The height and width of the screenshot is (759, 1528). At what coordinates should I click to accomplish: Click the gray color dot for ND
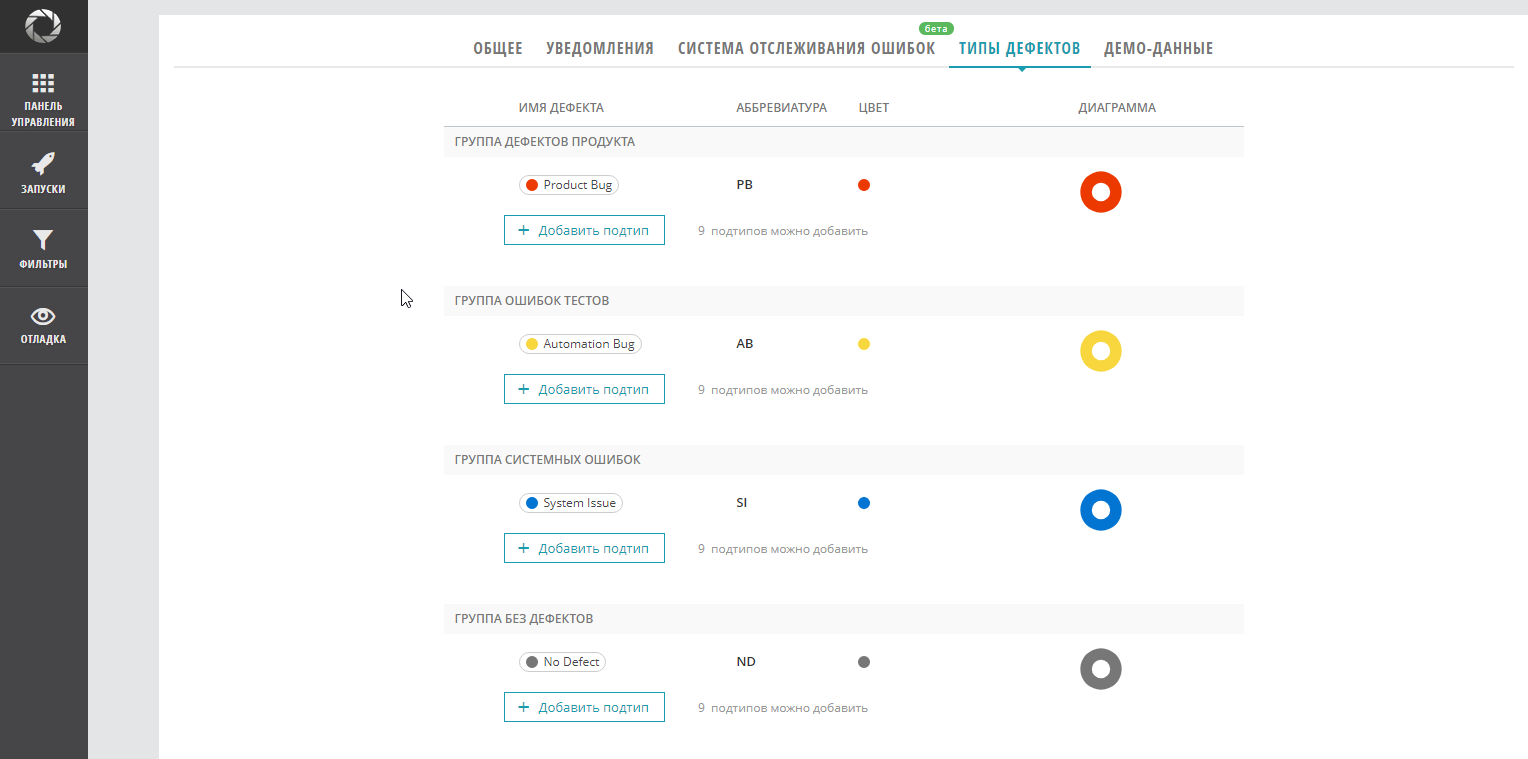click(x=863, y=661)
